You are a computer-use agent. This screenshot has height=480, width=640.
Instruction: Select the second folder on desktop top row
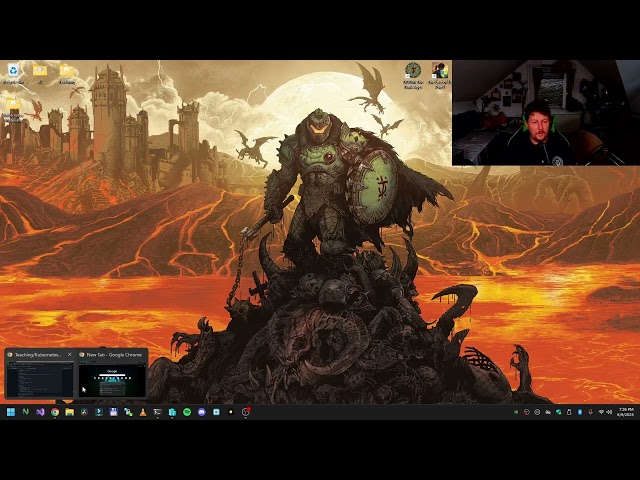point(40,73)
